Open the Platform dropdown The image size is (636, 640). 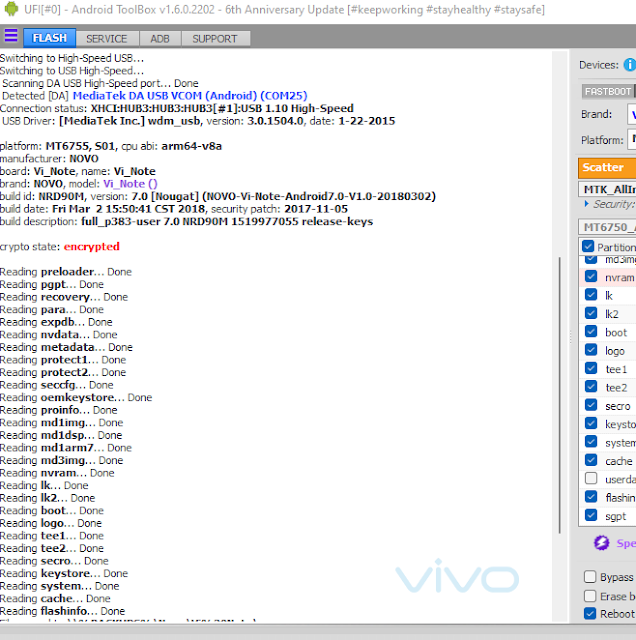click(631, 140)
